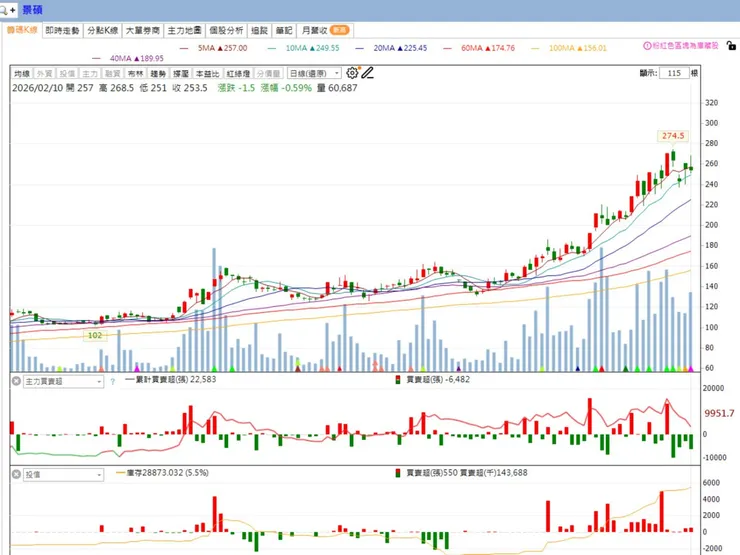
Task: Select the pencil drawing tool icon
Action: point(368,73)
